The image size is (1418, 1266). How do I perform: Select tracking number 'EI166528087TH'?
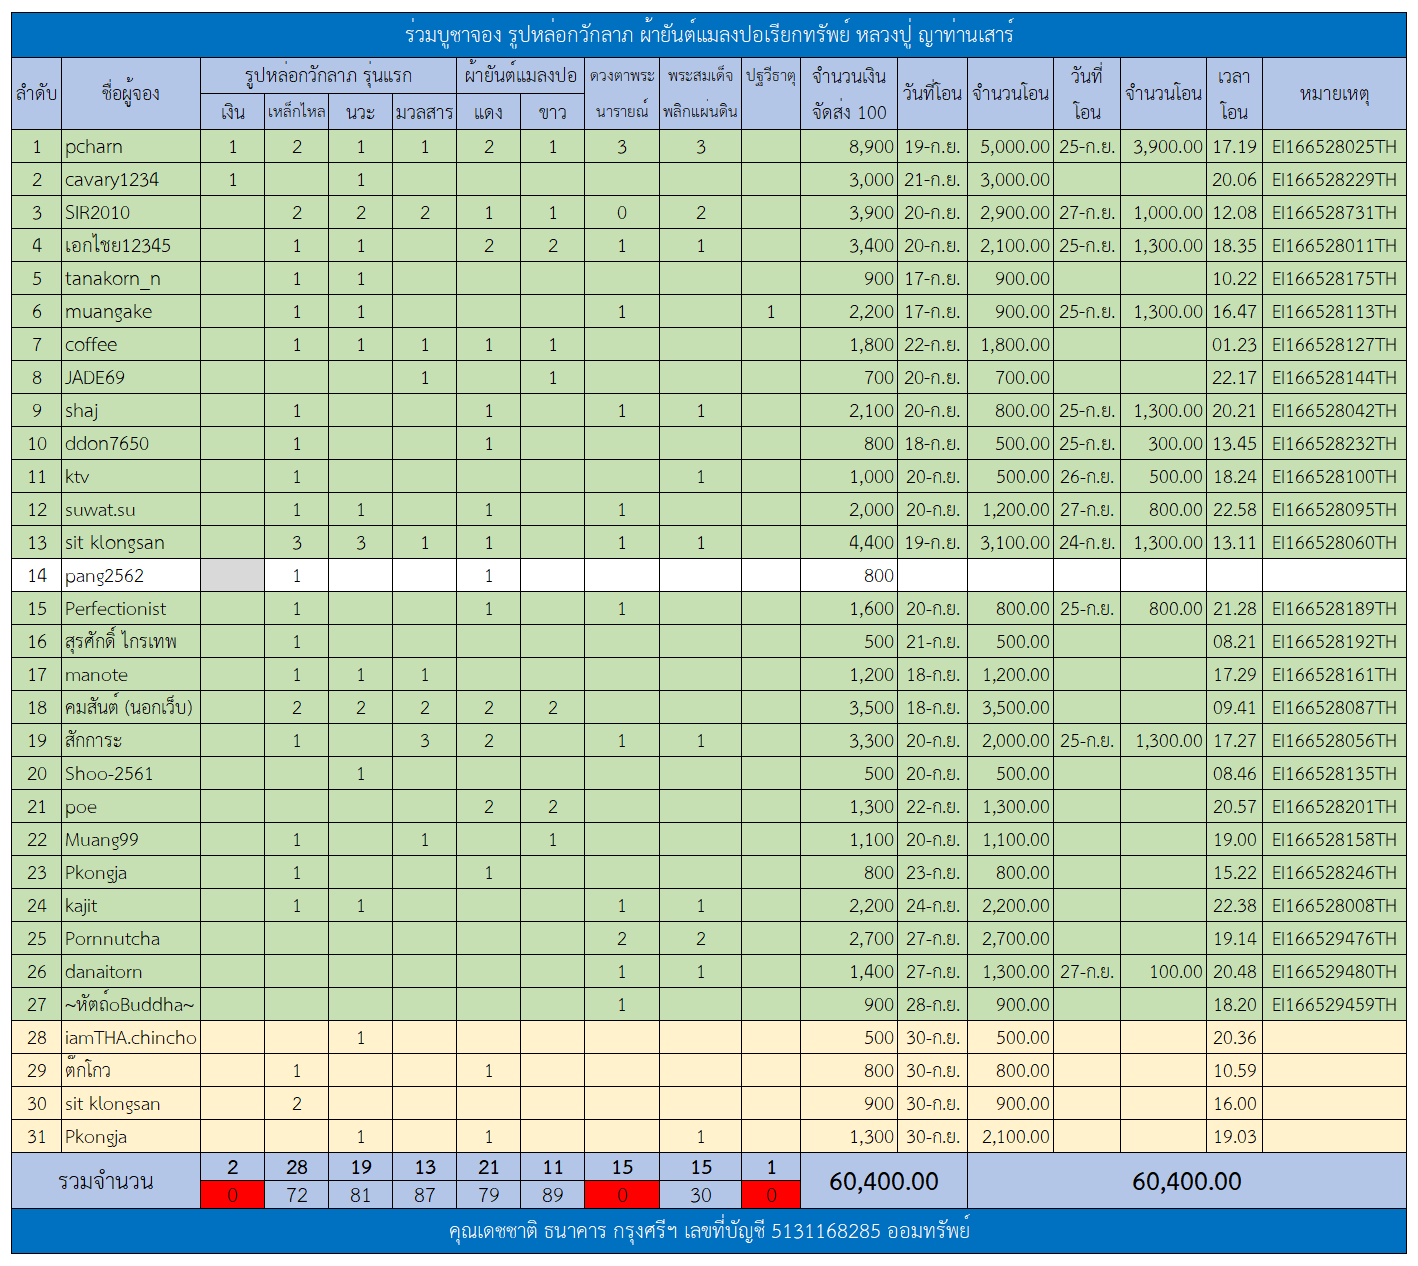pos(1334,708)
